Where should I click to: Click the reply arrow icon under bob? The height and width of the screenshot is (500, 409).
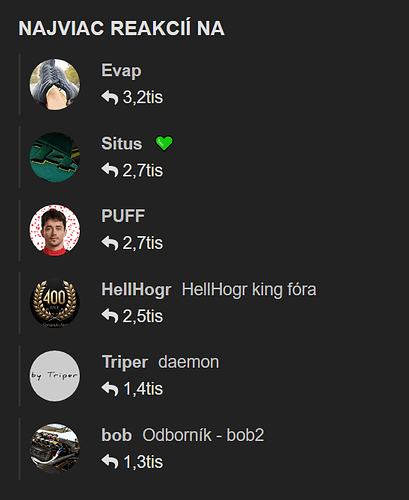click(x=110, y=462)
